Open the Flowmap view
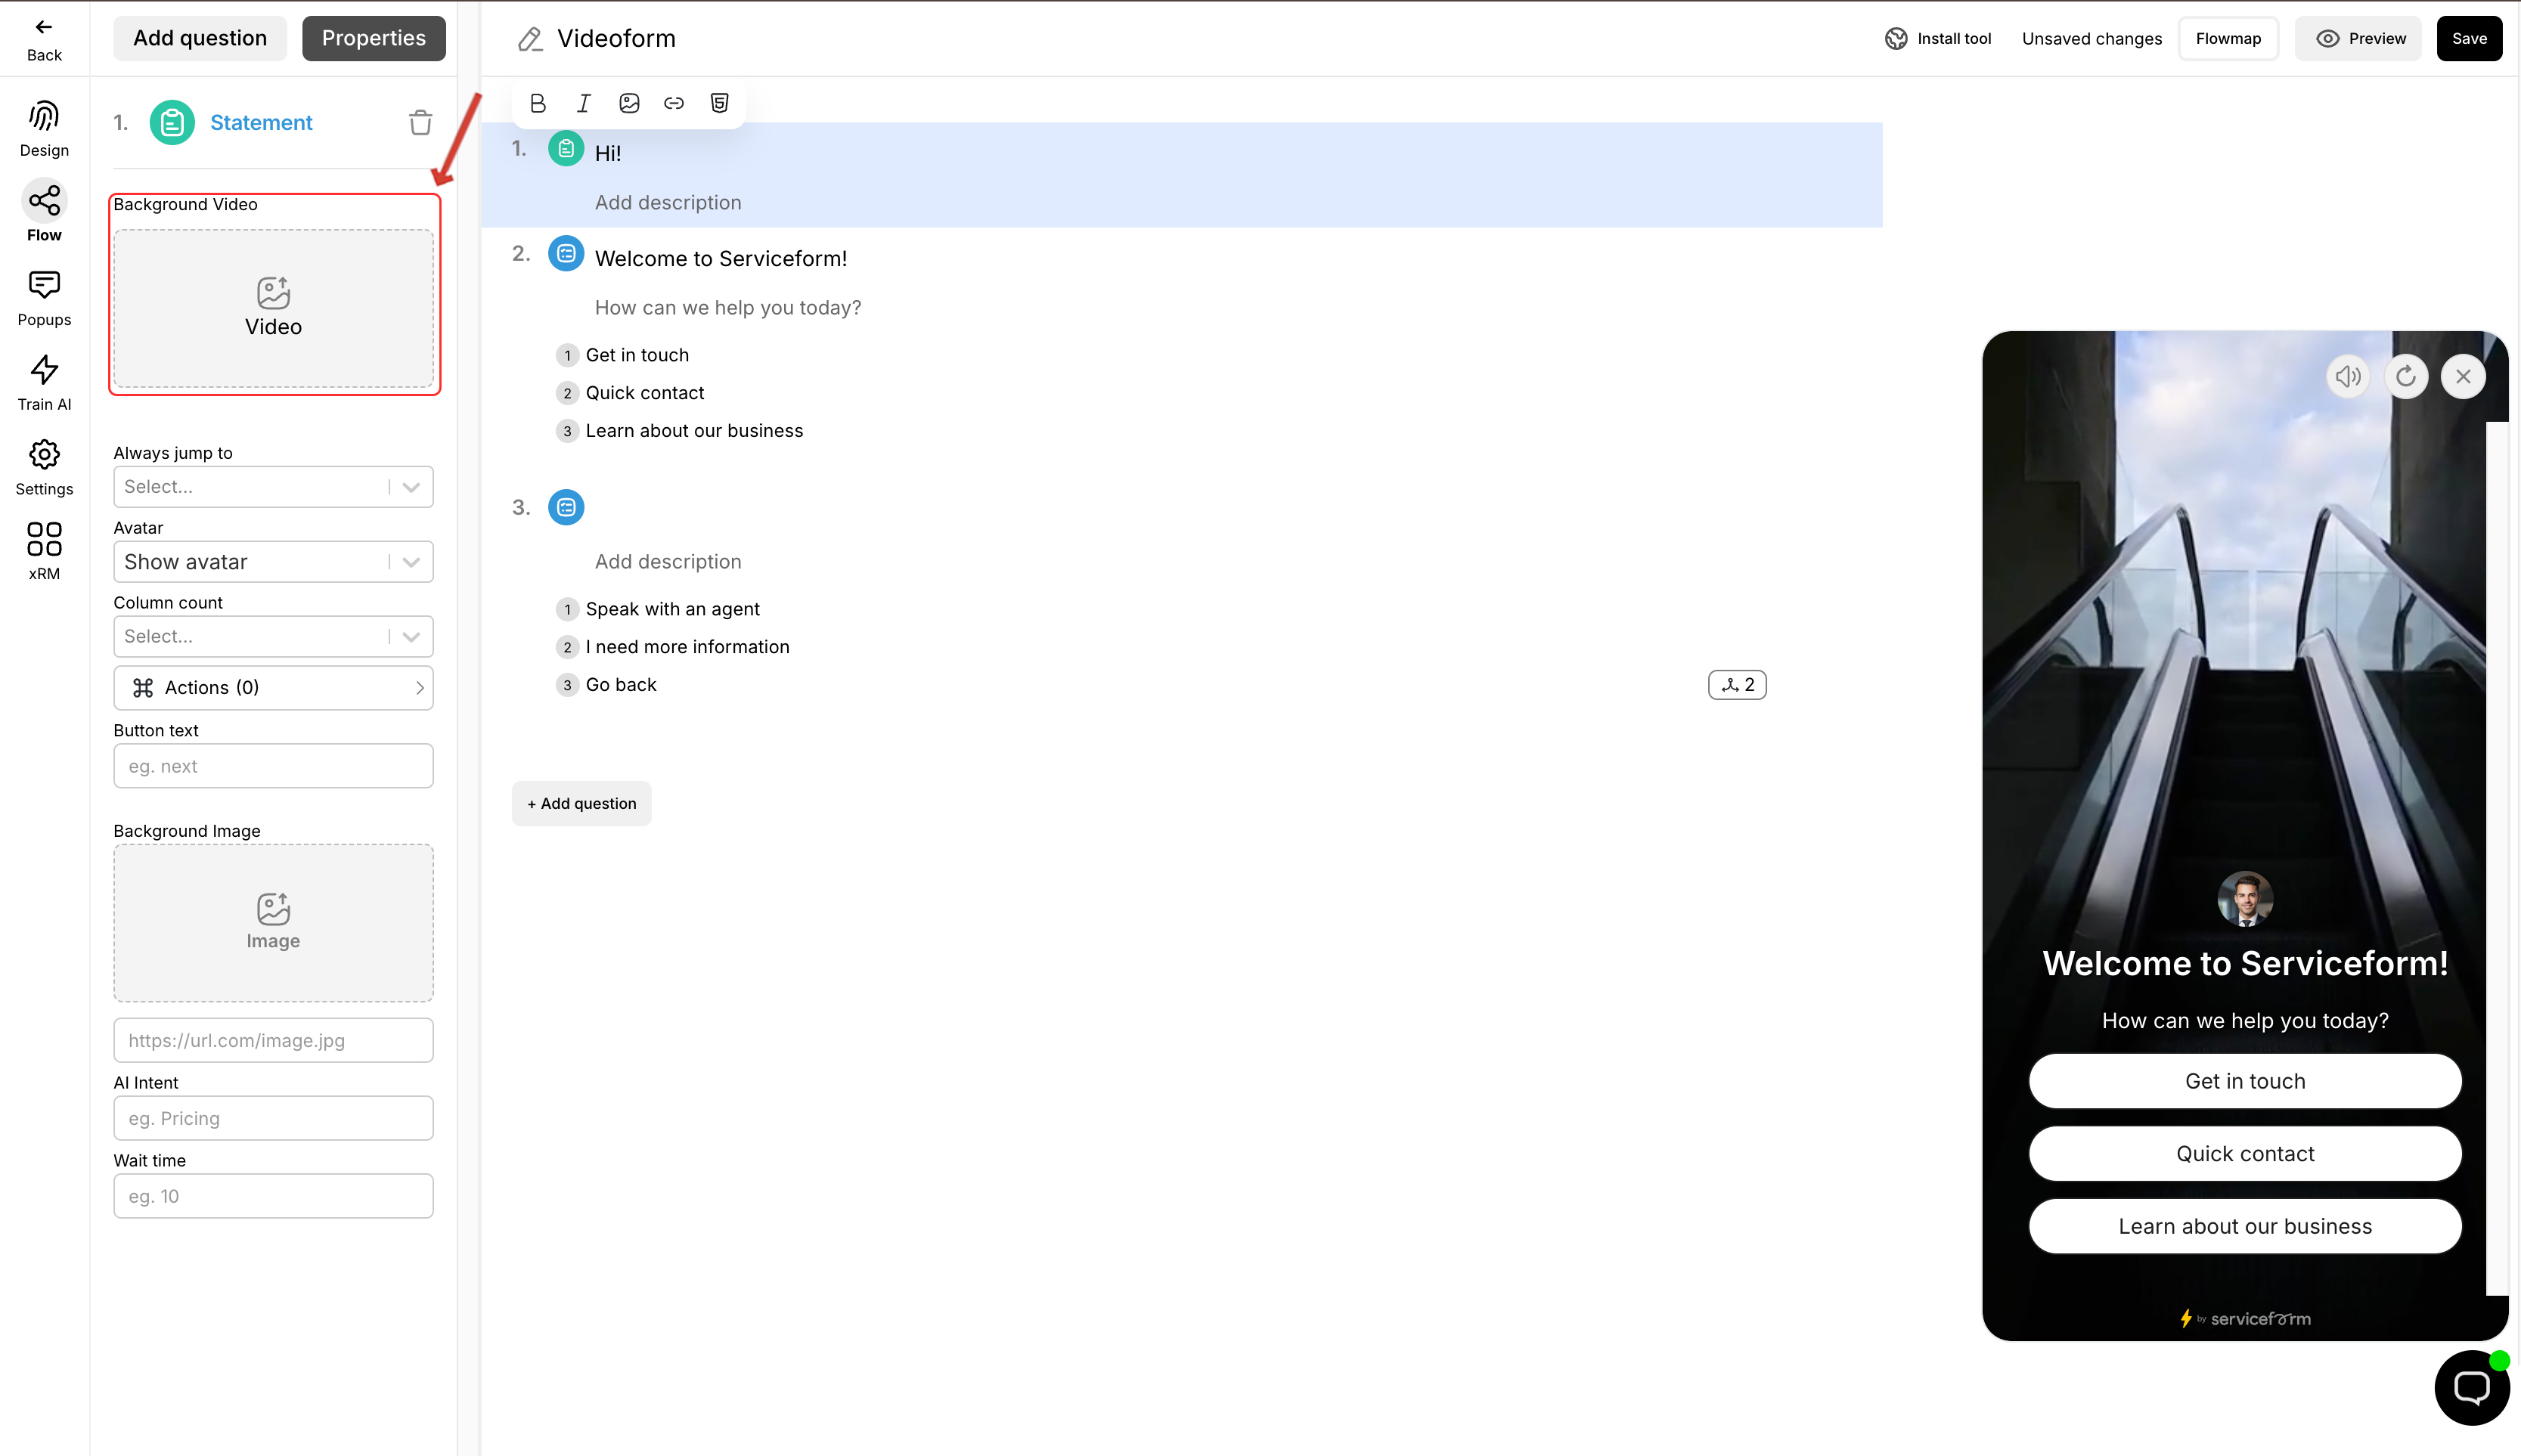2521x1456 pixels. 2228,39
